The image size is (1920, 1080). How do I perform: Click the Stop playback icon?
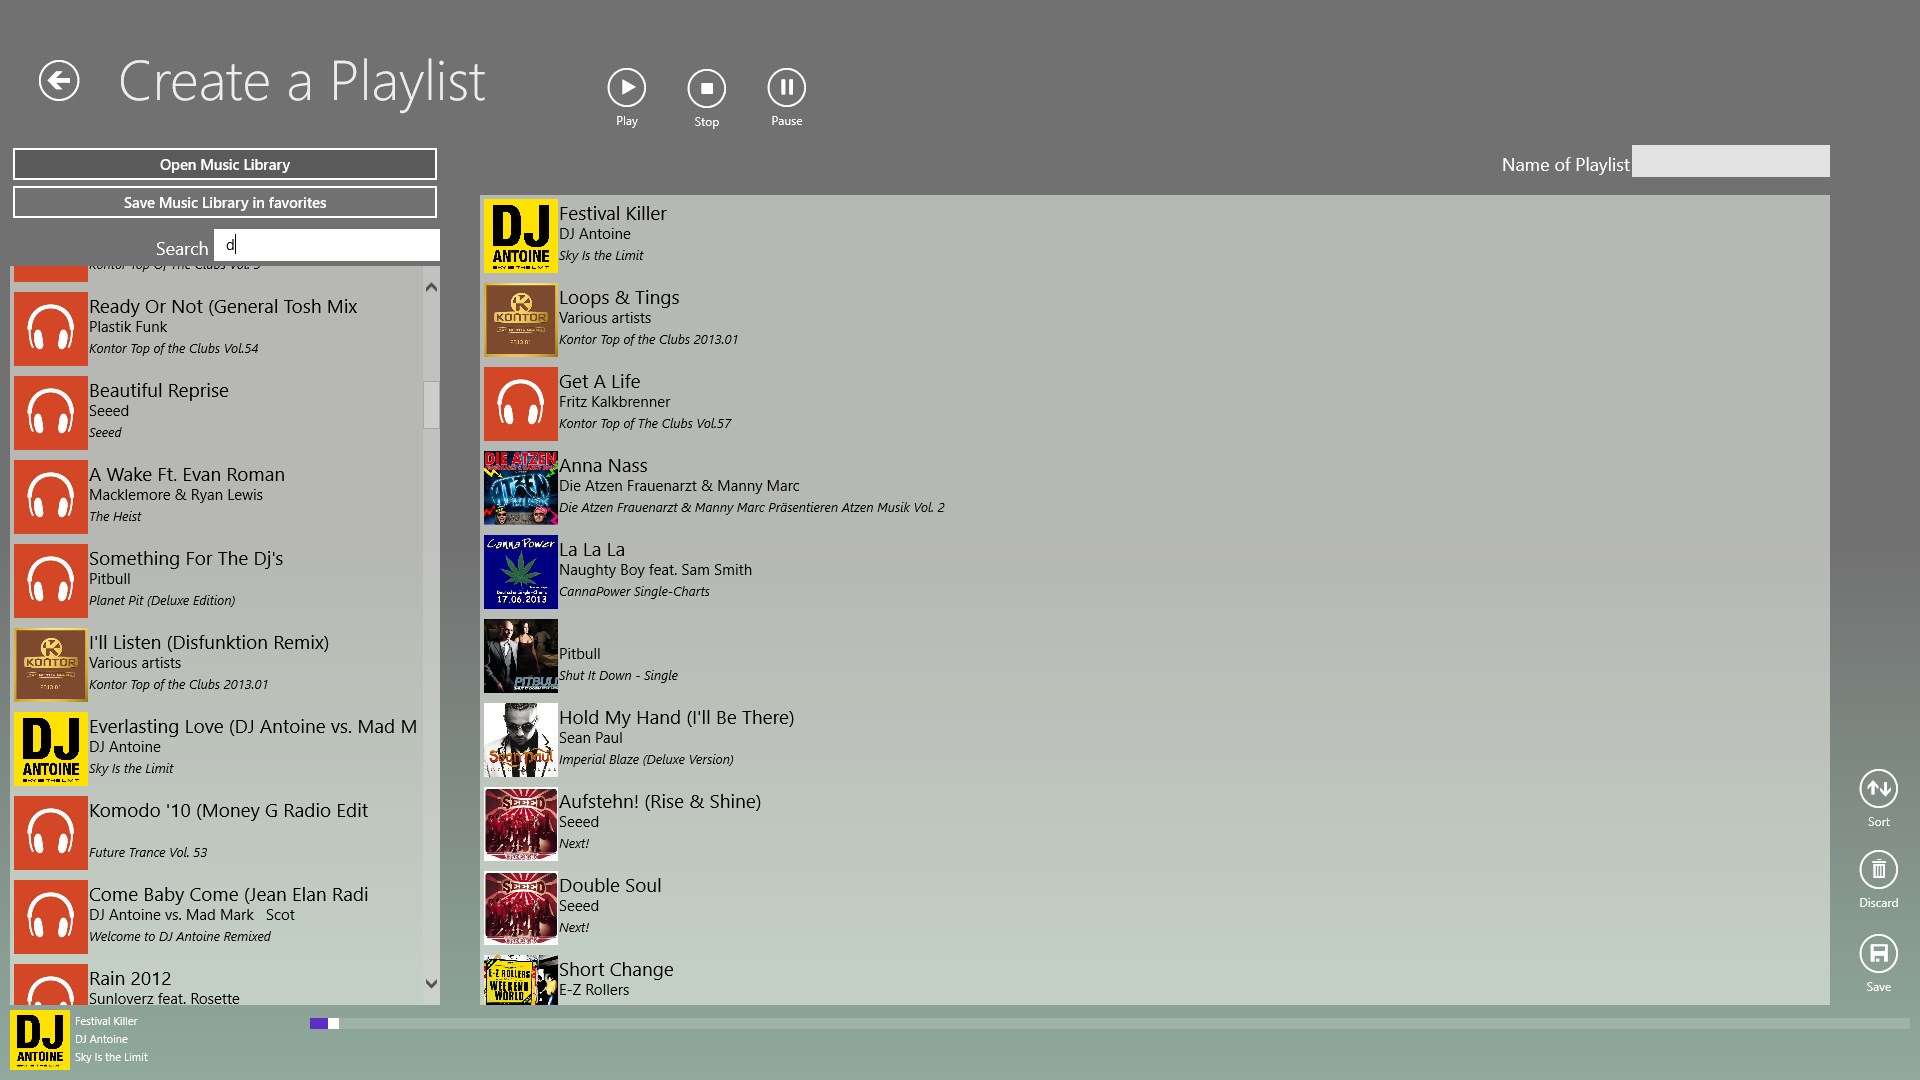pyautogui.click(x=706, y=88)
